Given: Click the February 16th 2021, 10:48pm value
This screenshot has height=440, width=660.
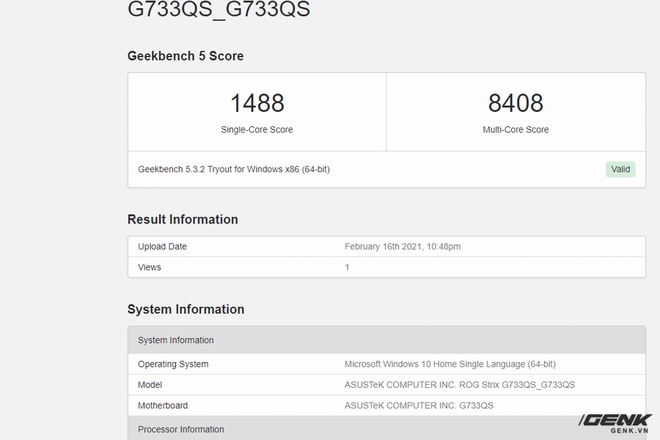Looking at the screenshot, I should point(402,247).
